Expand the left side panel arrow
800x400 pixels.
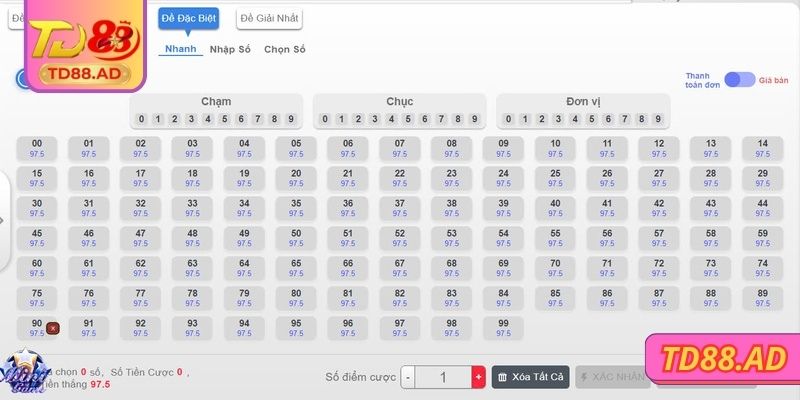tap(3, 220)
